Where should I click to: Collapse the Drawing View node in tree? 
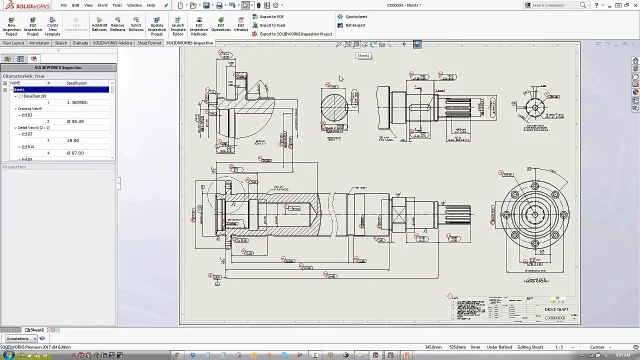click(x=16, y=109)
